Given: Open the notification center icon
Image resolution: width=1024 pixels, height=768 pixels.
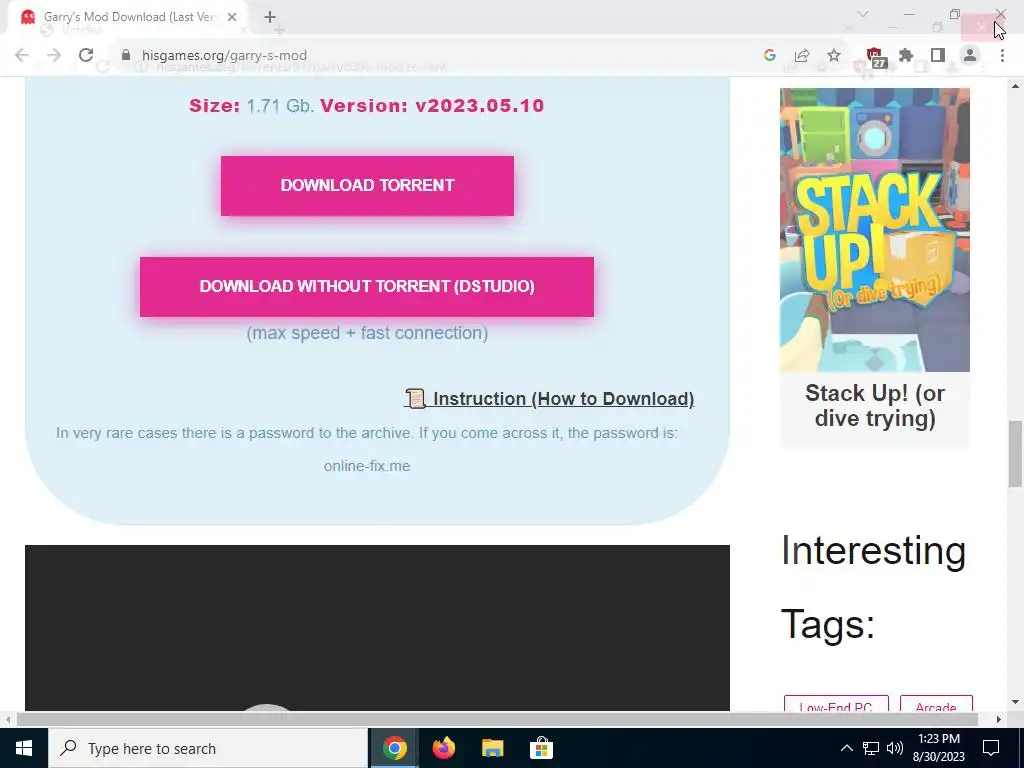Looking at the screenshot, I should coord(991,748).
